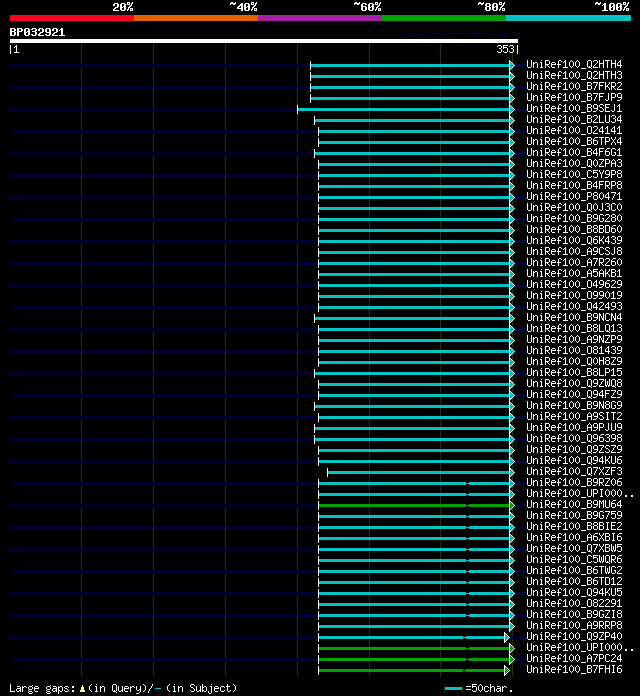Viewport: 640px width, 696px height.
Task: Pick the UniRef100_B8BD60 hit
Action: coord(574,229)
